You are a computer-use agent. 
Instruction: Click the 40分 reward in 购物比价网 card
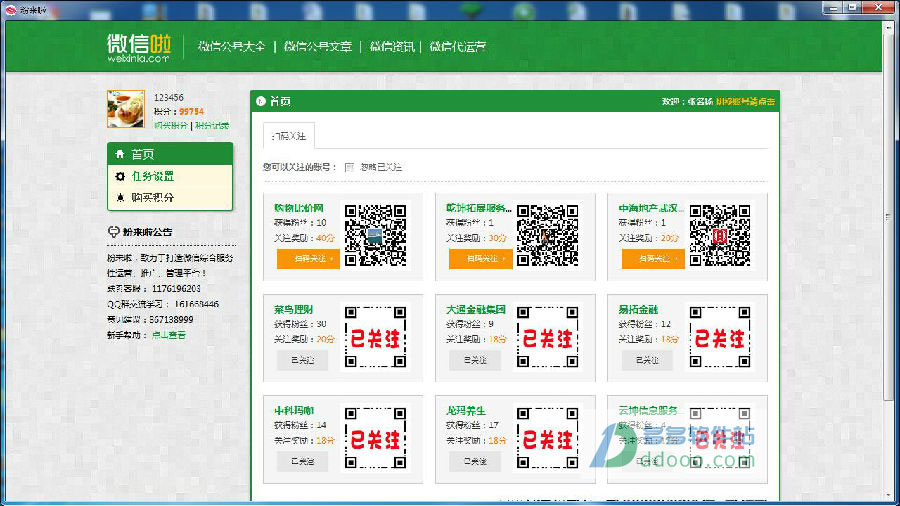pos(325,238)
